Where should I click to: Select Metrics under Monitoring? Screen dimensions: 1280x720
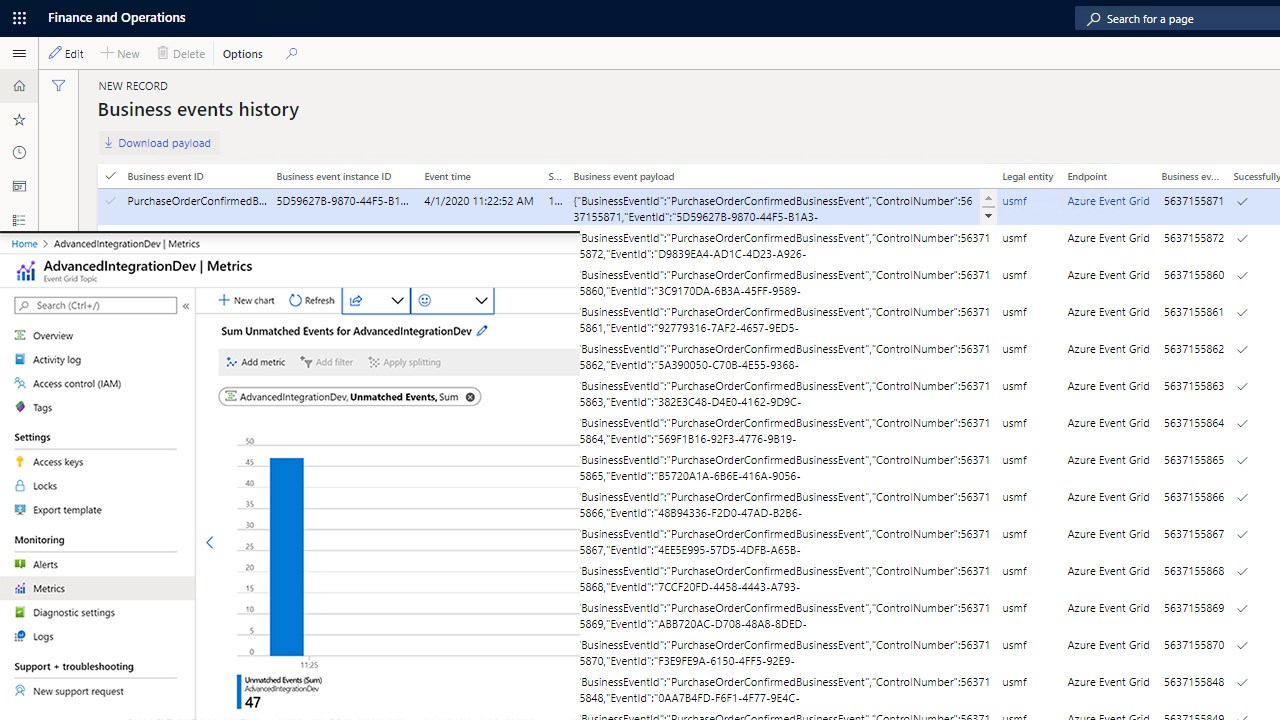click(97, 589)
